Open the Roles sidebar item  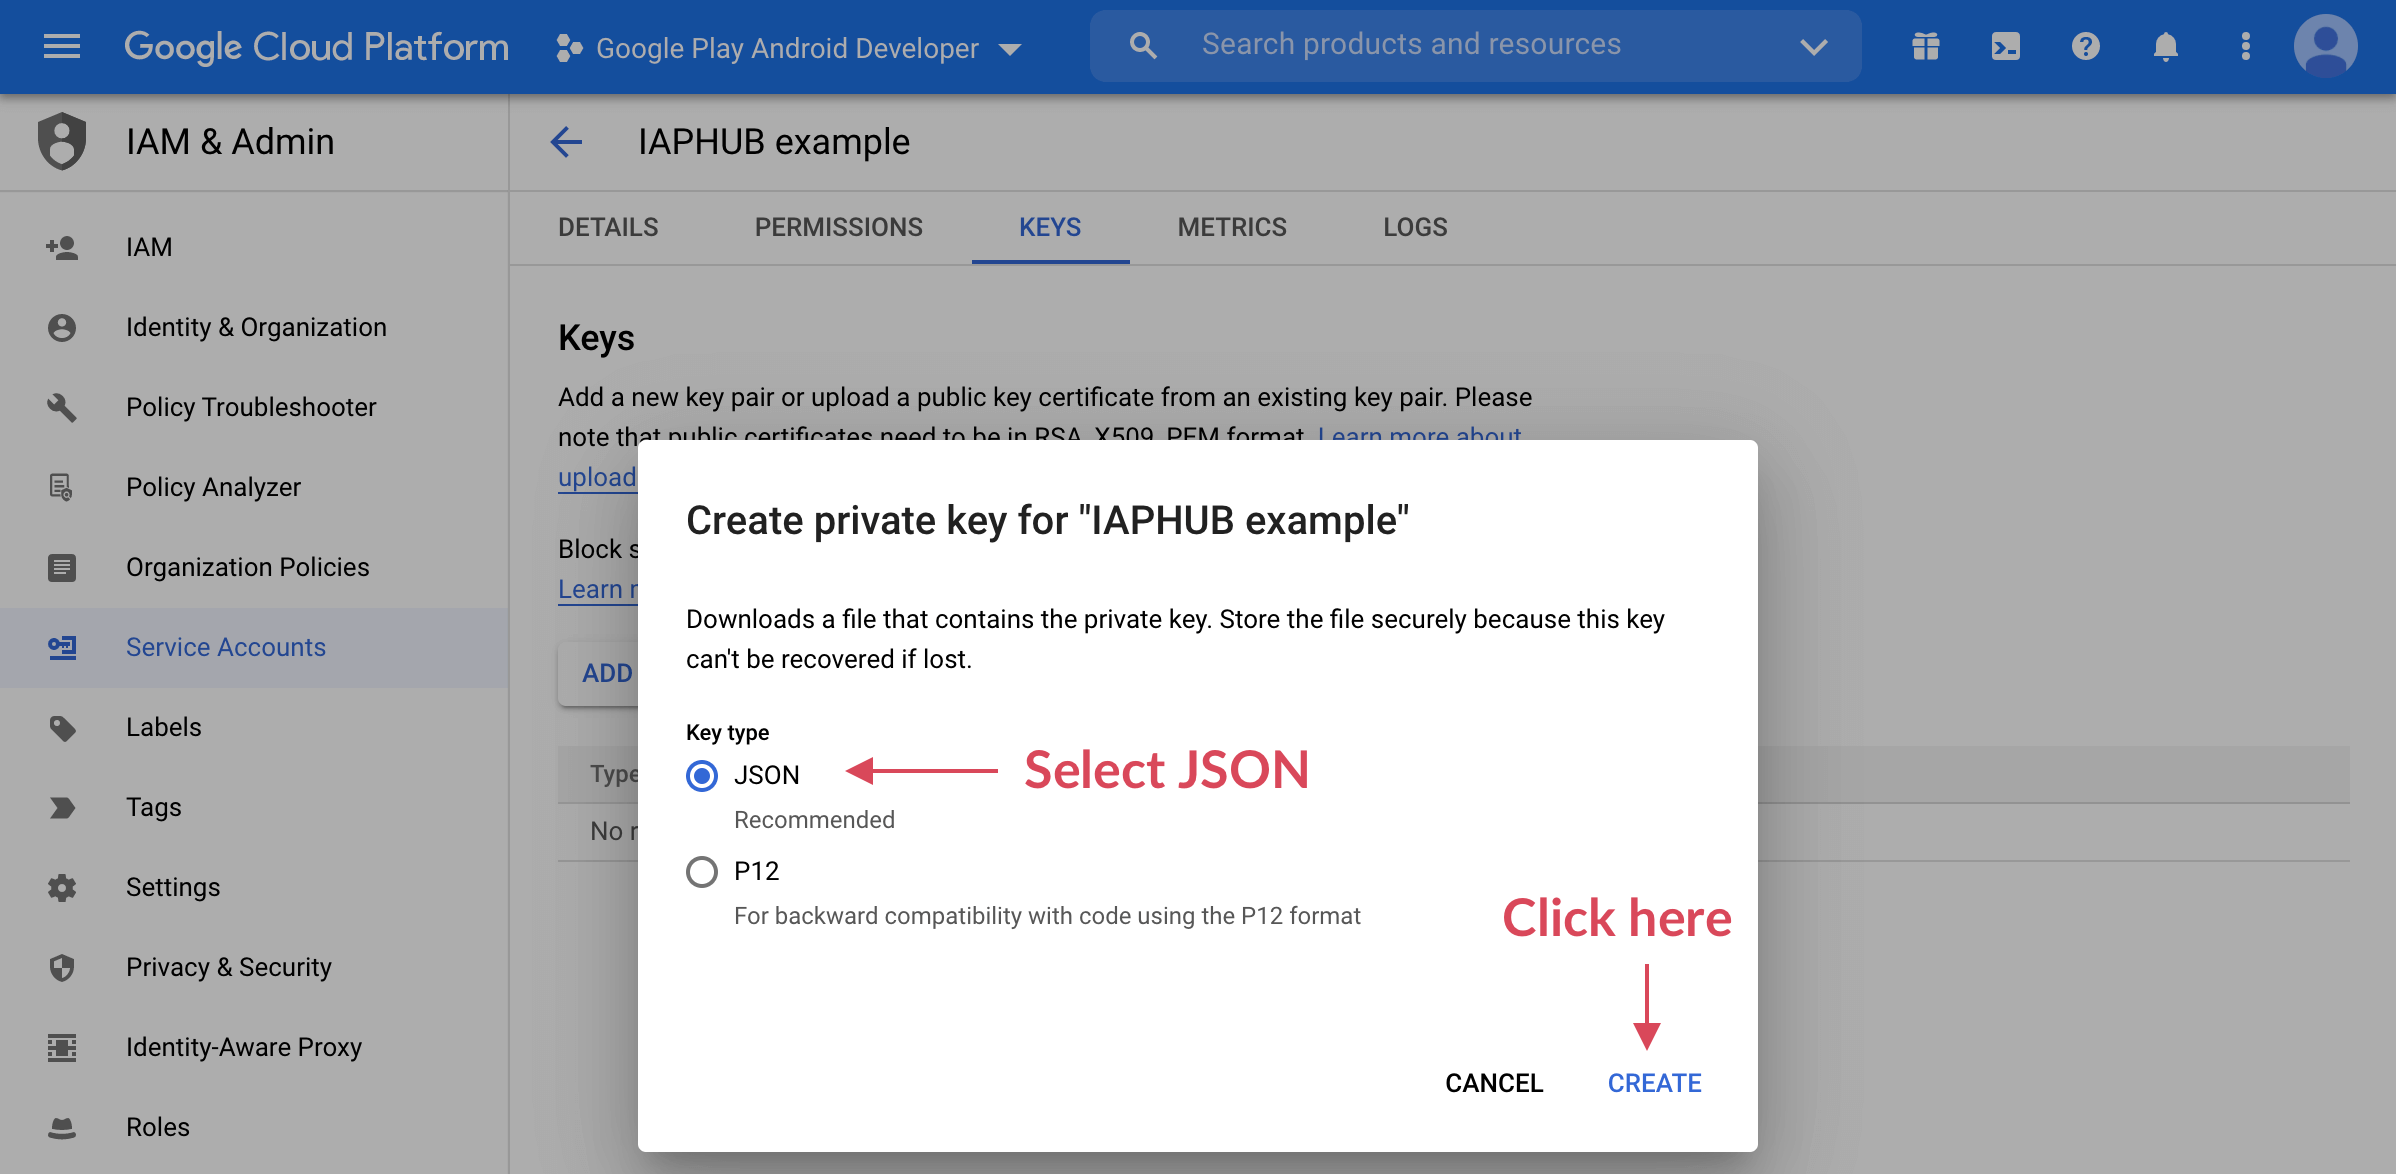pyautogui.click(x=158, y=1127)
